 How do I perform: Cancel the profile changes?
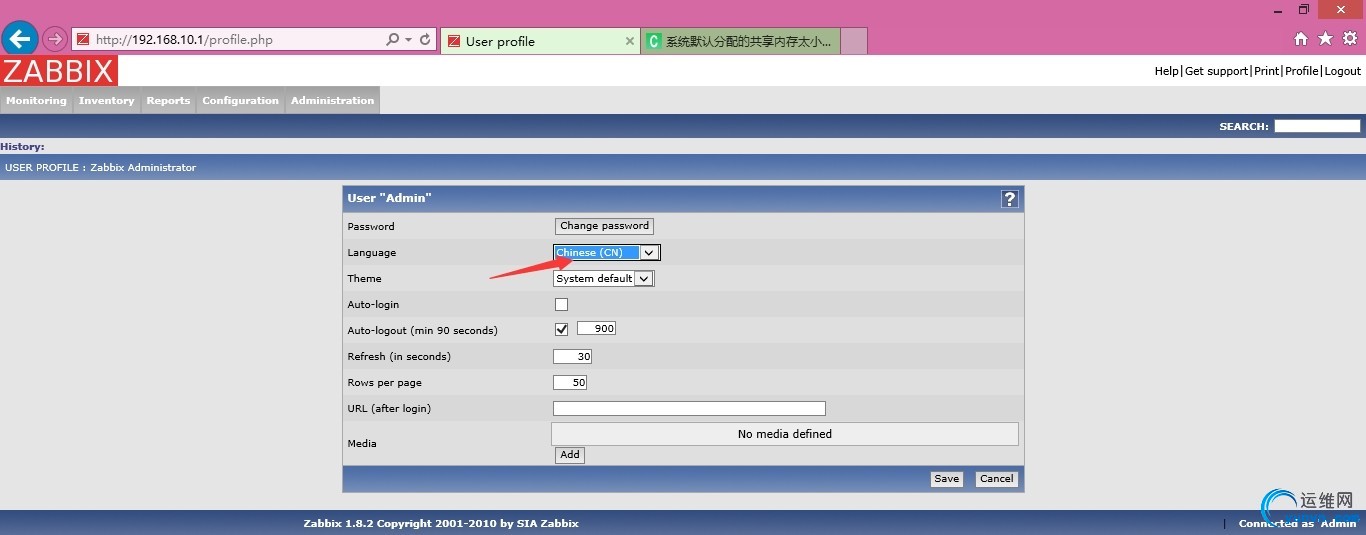coord(996,479)
